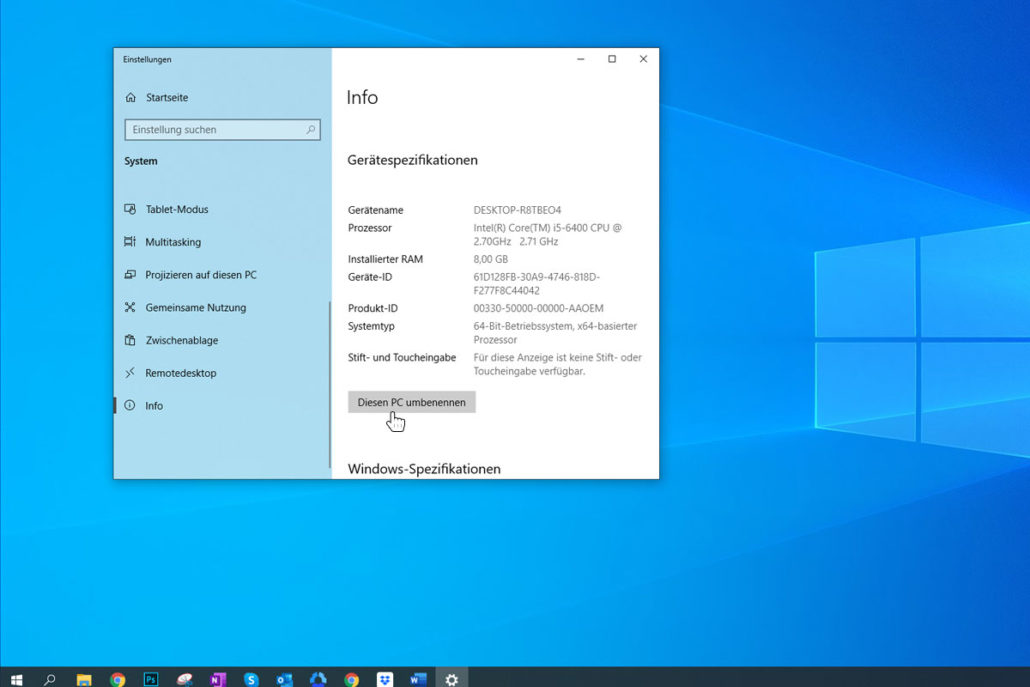Screen dimensions: 1030x687
Task: Open the Windows Start menu
Action: [x=17, y=679]
